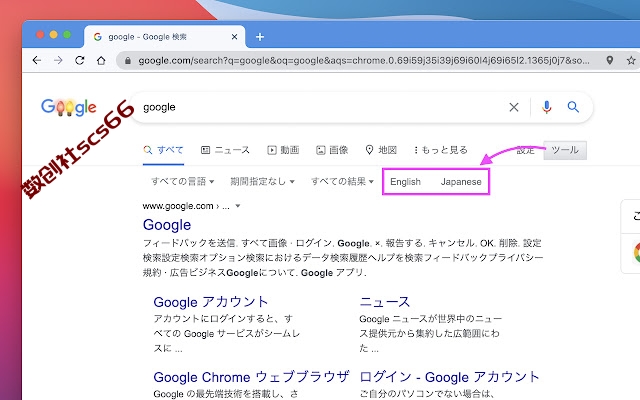Open the 設定 settings link
Image resolution: width=640 pixels, height=400 pixels.
525,150
